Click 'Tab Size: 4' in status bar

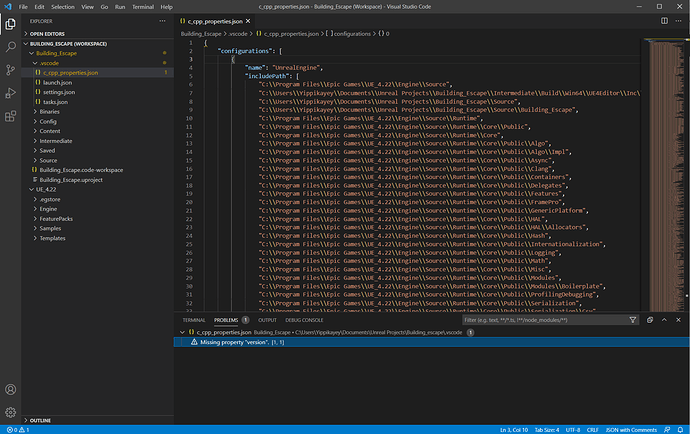[x=549, y=429]
